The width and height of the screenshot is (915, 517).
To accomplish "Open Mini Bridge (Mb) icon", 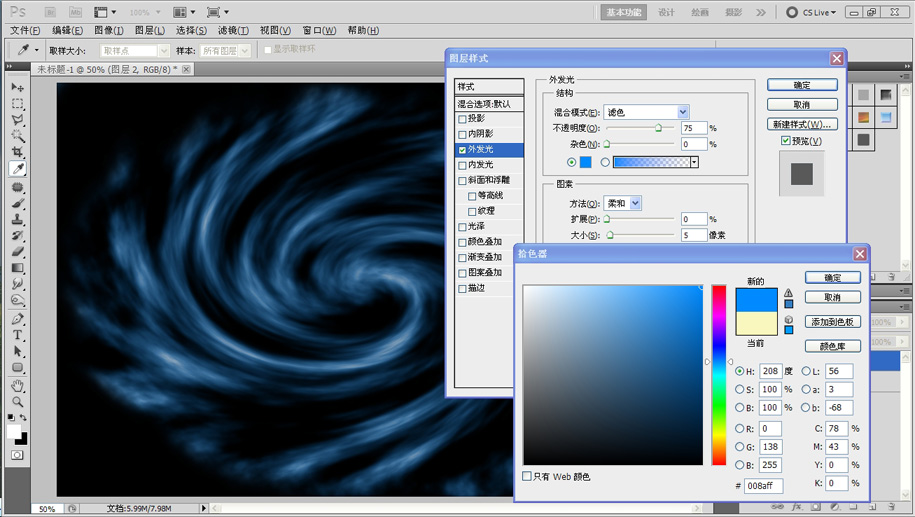I will [75, 12].
